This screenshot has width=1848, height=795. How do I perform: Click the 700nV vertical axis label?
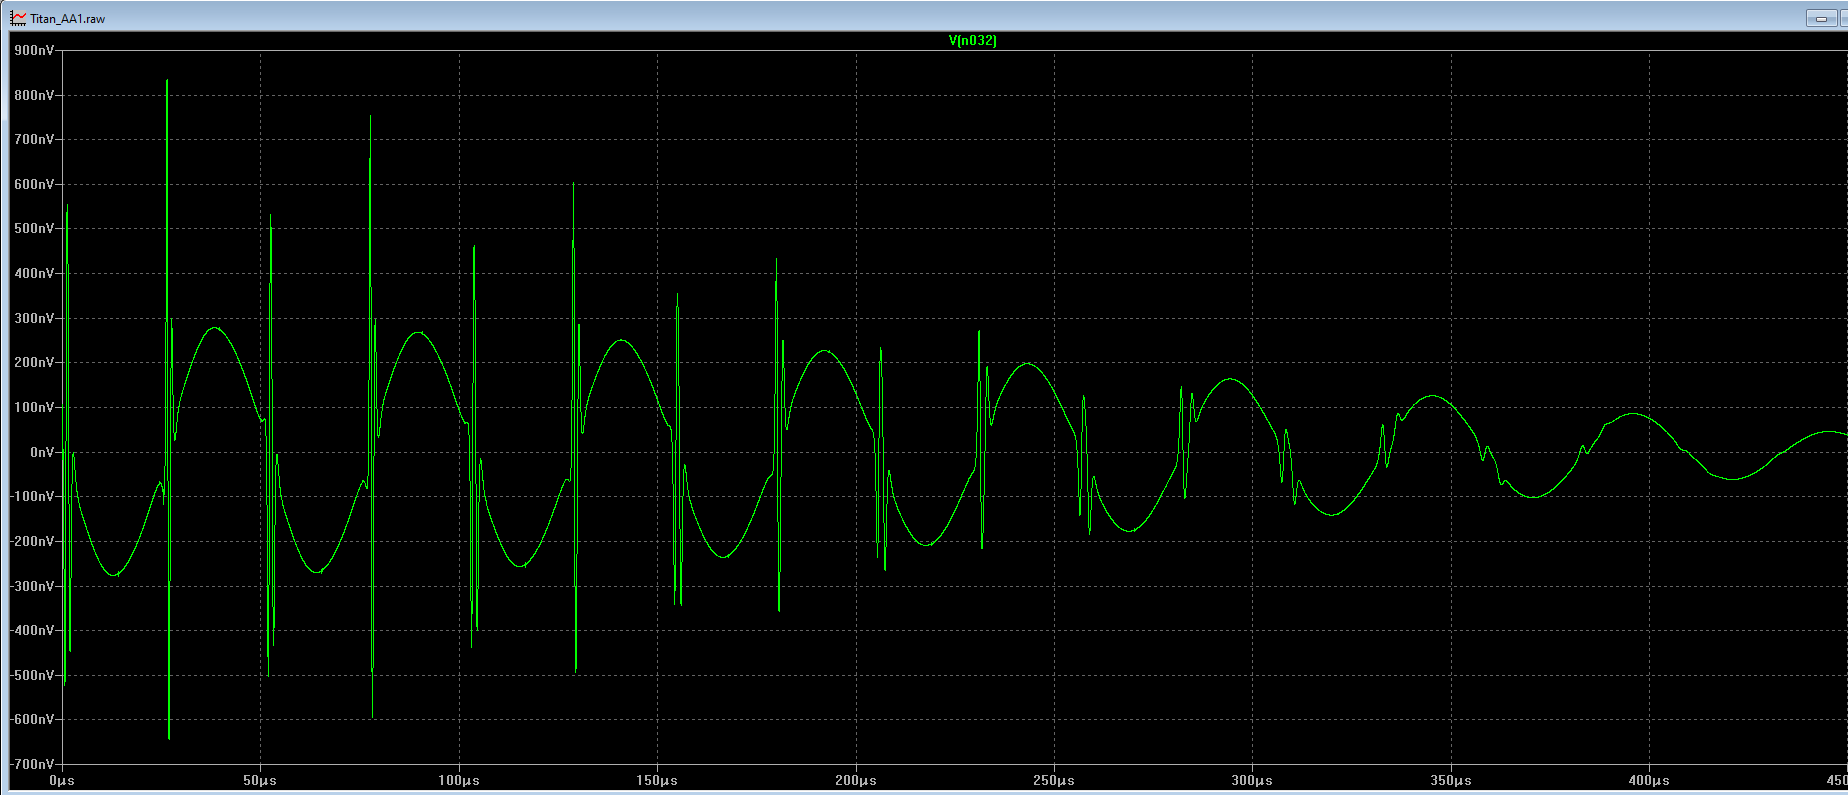click(x=35, y=139)
